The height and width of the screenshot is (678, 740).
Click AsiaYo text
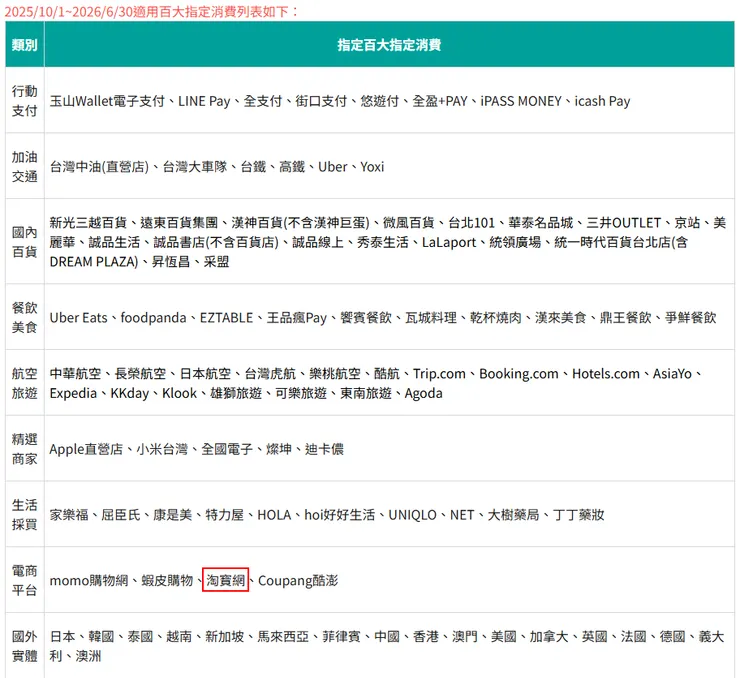tap(672, 374)
